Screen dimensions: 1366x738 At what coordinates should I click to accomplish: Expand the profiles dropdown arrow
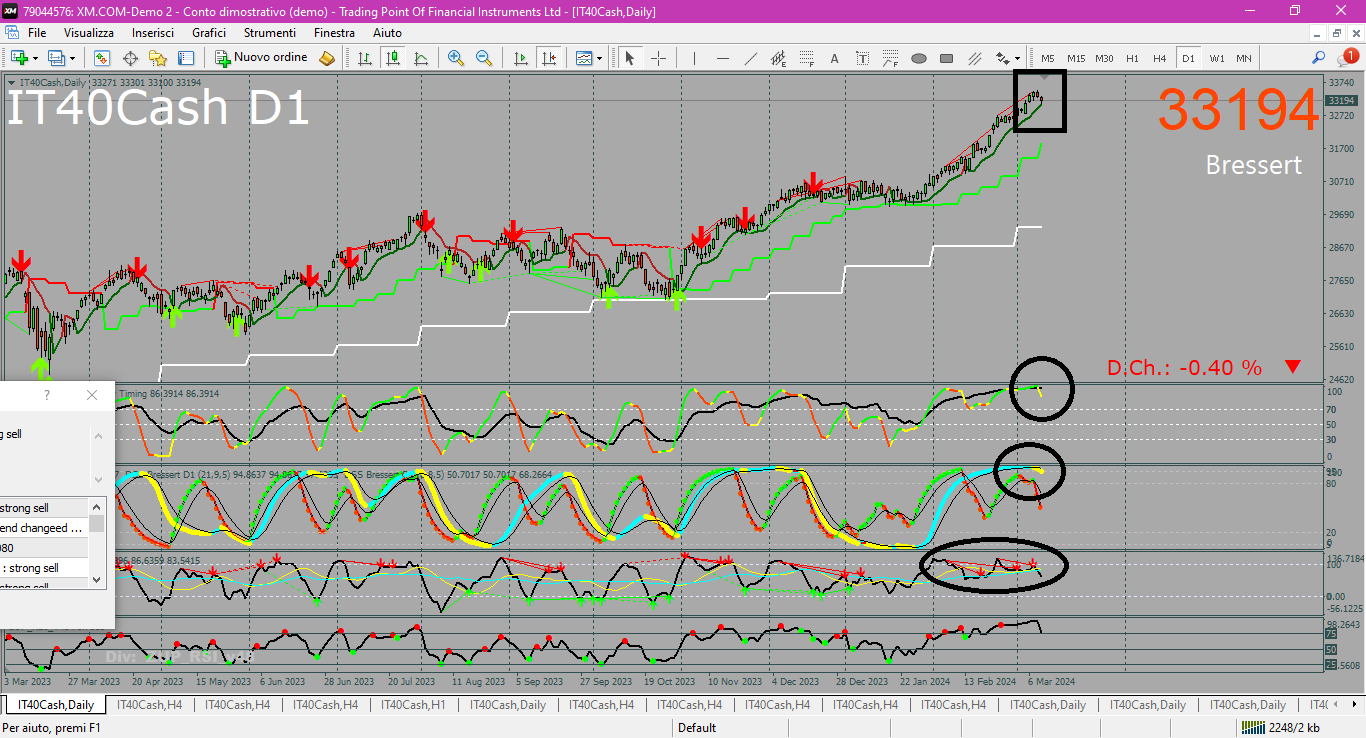coord(72,58)
